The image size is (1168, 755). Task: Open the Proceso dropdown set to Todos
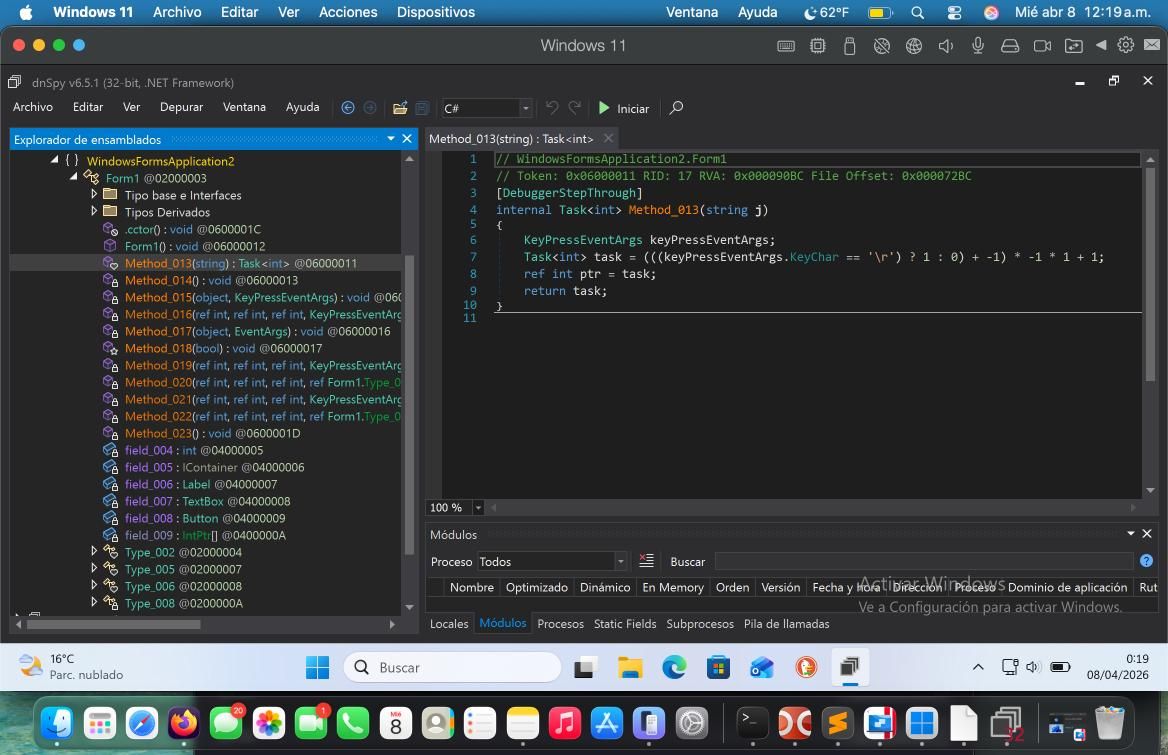pyautogui.click(x=620, y=562)
